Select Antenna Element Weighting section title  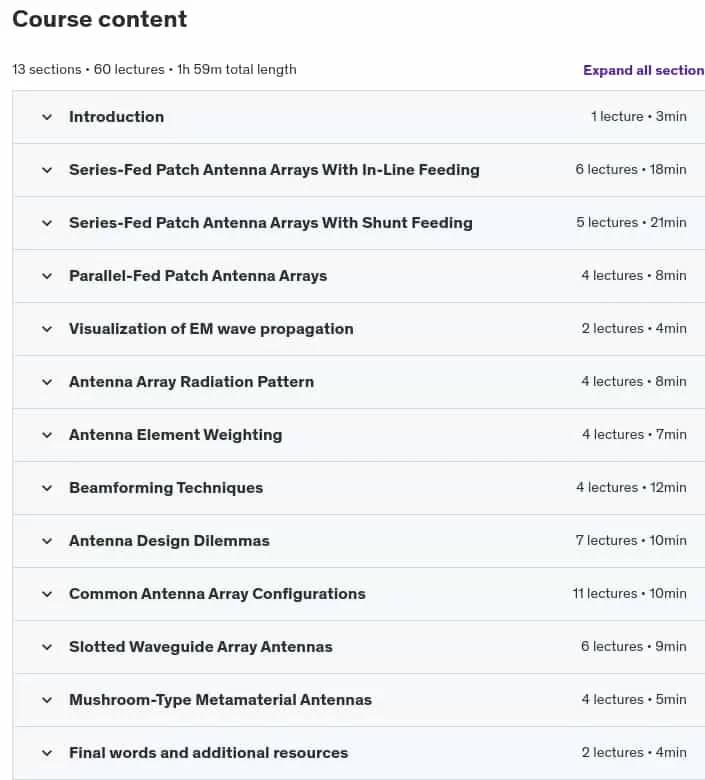click(176, 435)
